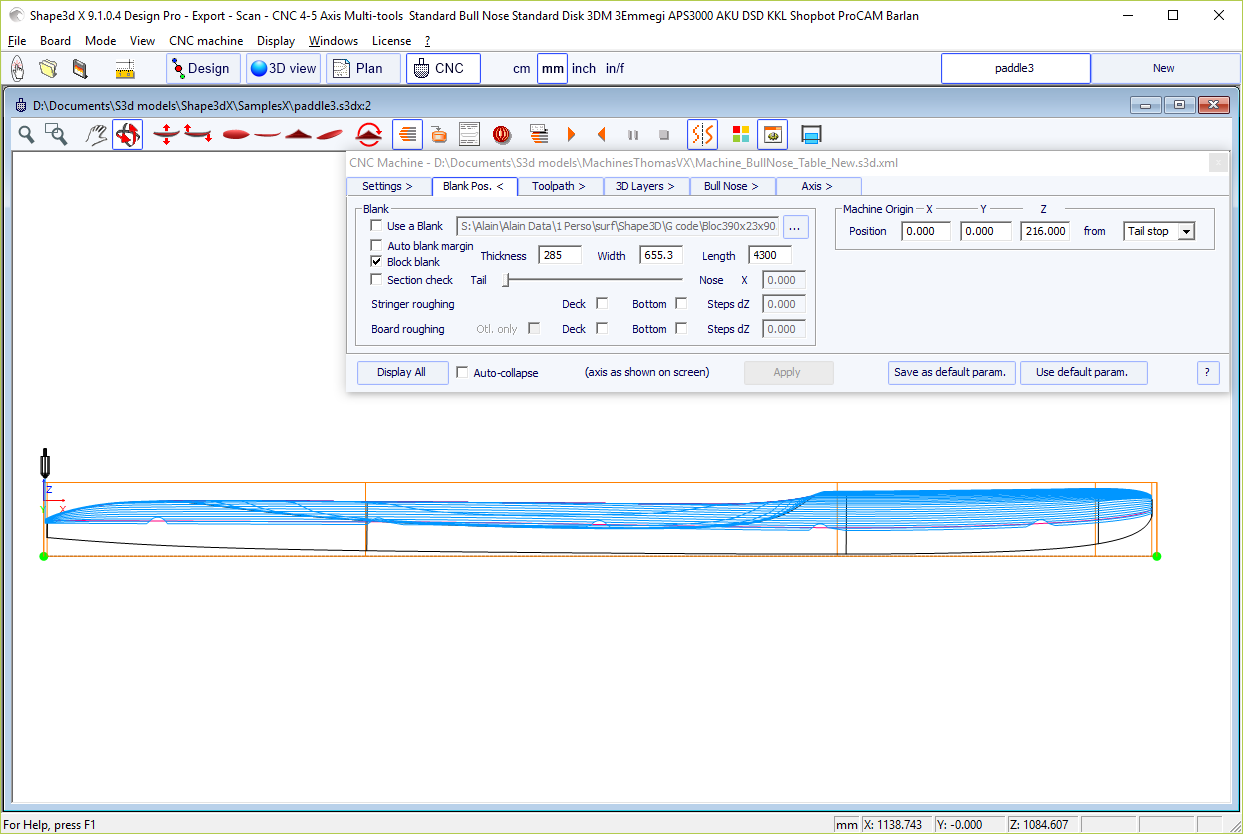
Task: Click the ruler measurement icon
Action: [x=125, y=69]
